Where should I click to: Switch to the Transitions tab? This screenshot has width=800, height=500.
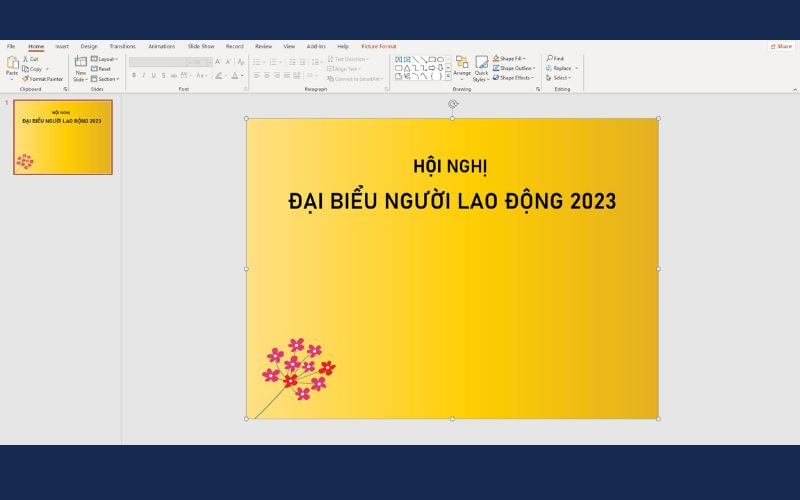click(122, 46)
